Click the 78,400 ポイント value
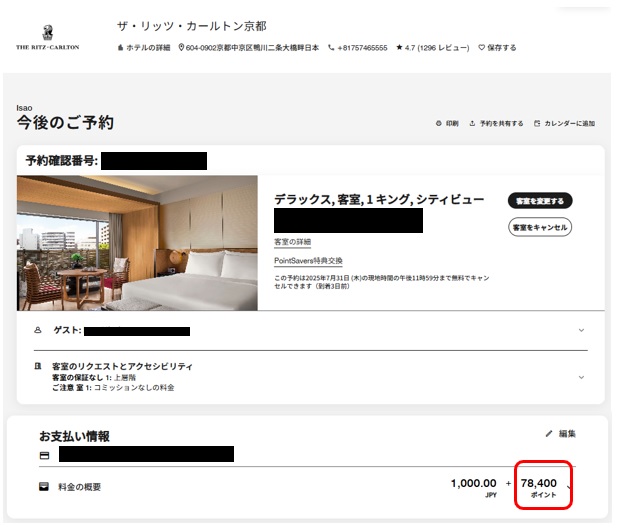Screen dimensions: 617x529 (539, 487)
